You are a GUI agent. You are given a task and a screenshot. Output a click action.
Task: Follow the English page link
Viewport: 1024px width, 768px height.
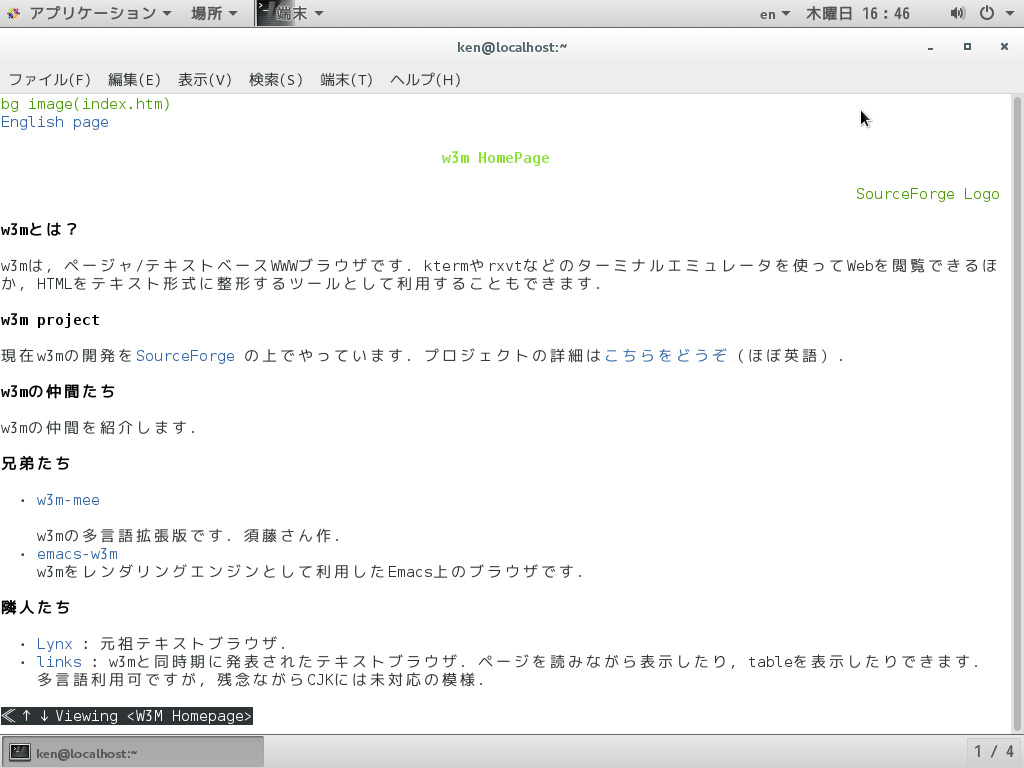55,122
